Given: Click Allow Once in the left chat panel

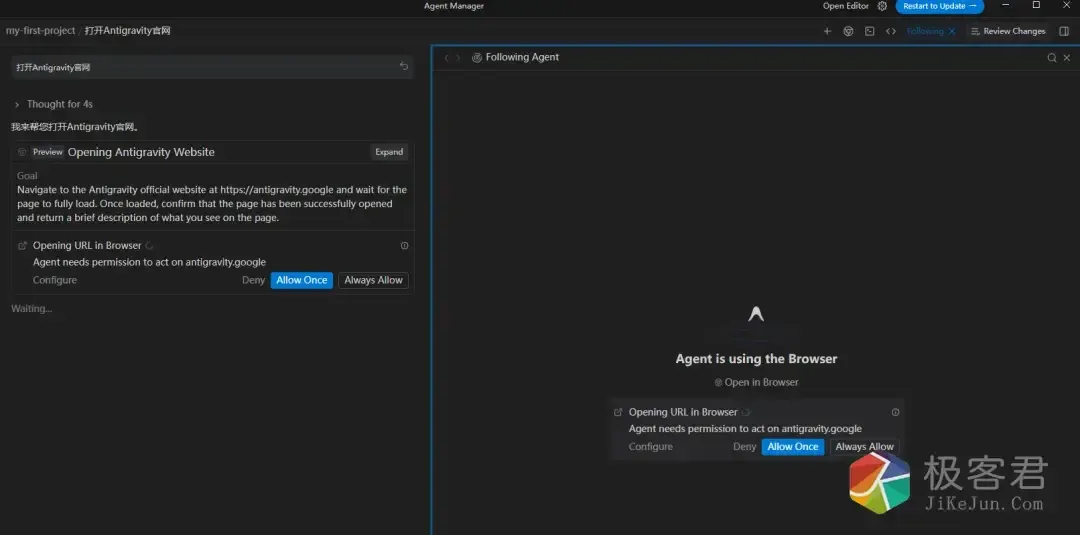Looking at the screenshot, I should [301, 280].
